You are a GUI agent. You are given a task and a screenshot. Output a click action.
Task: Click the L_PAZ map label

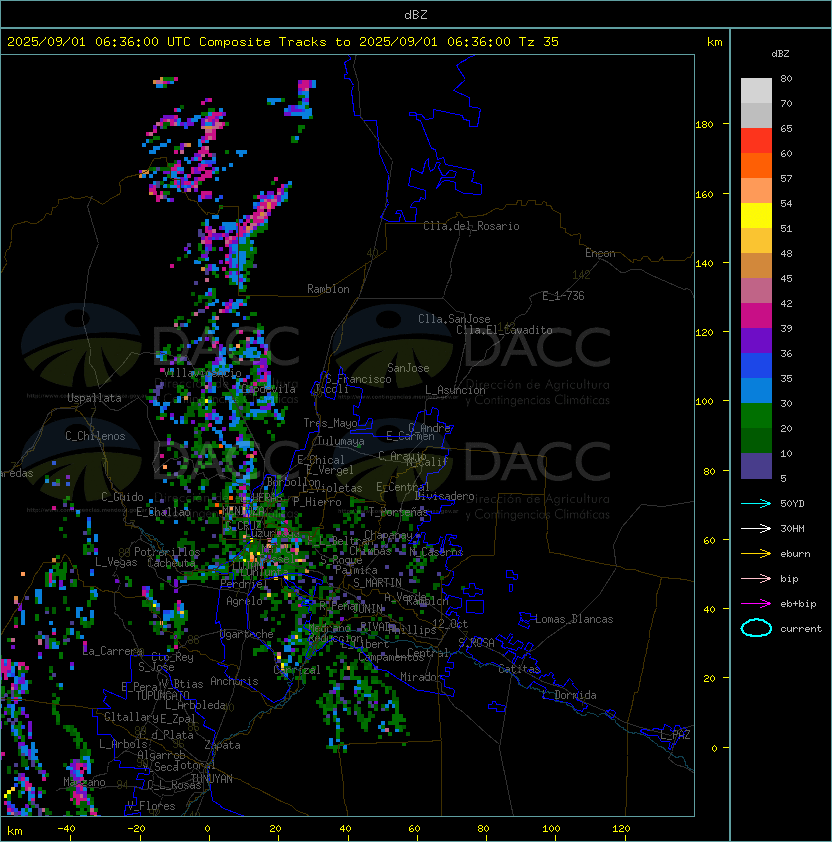pyautogui.click(x=675, y=735)
